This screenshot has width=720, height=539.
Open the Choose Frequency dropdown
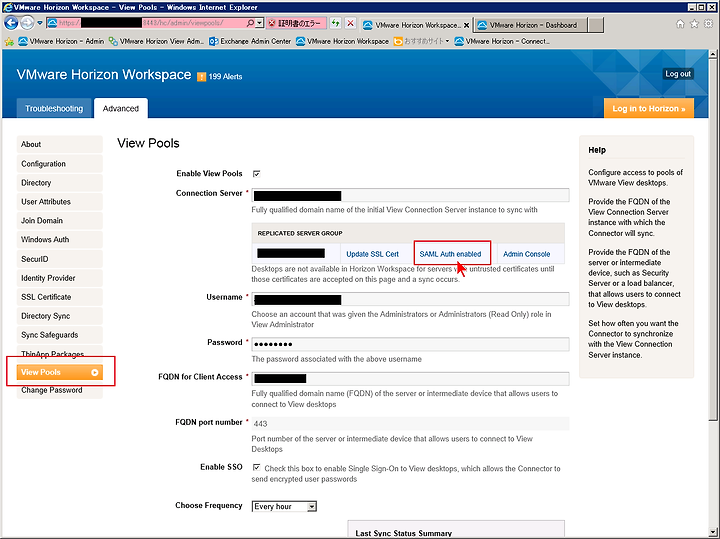(x=284, y=506)
